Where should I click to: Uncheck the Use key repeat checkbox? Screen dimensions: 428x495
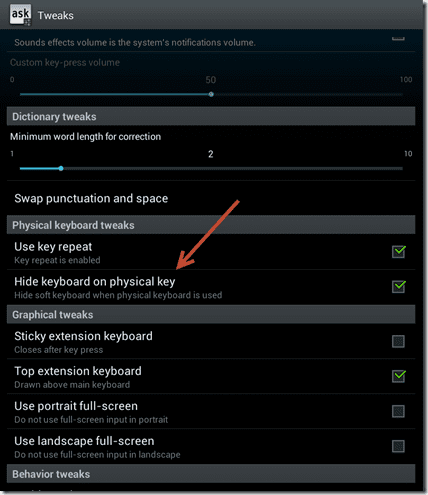[398, 251]
